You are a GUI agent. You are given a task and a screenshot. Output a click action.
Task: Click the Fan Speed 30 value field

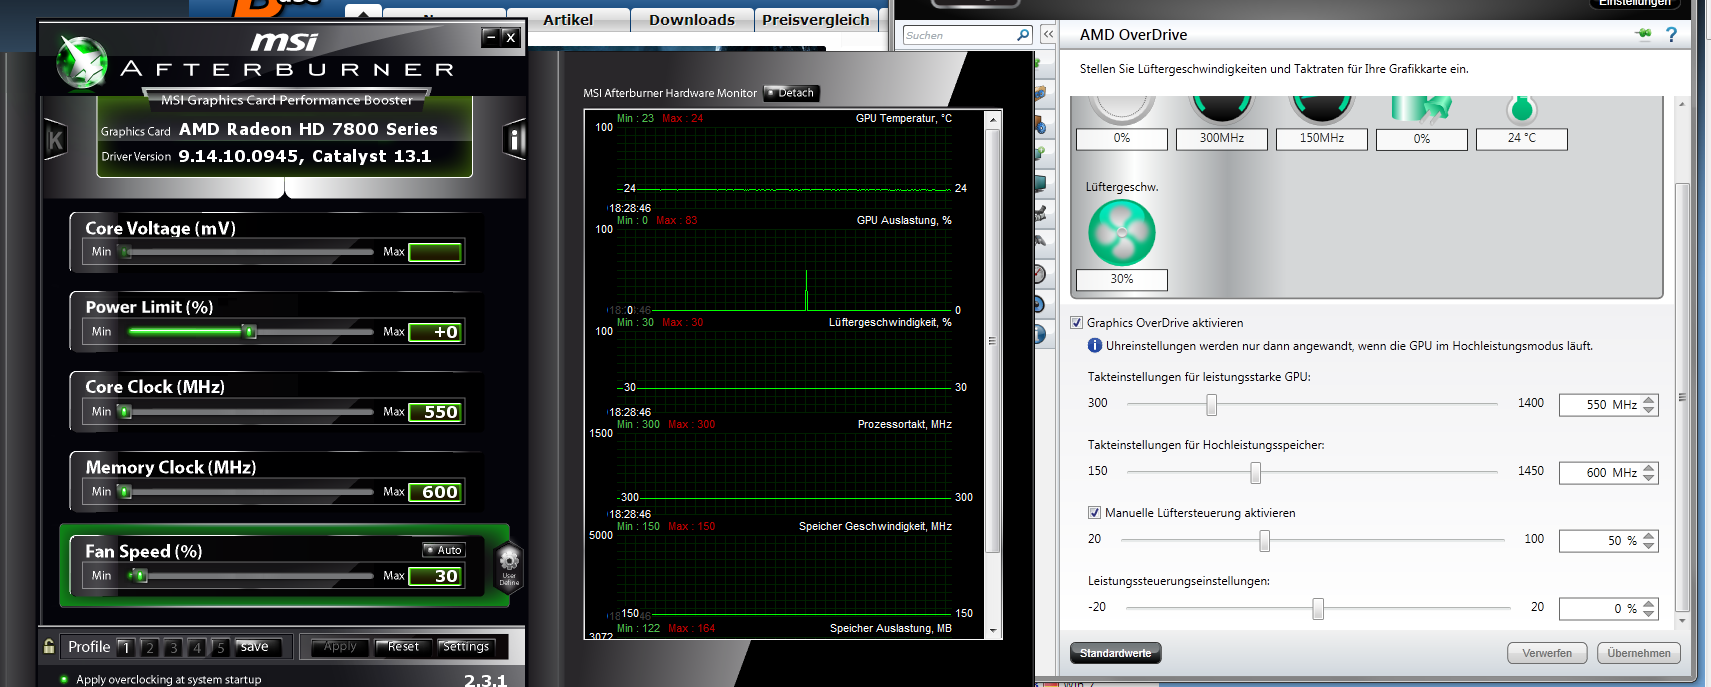(x=435, y=576)
